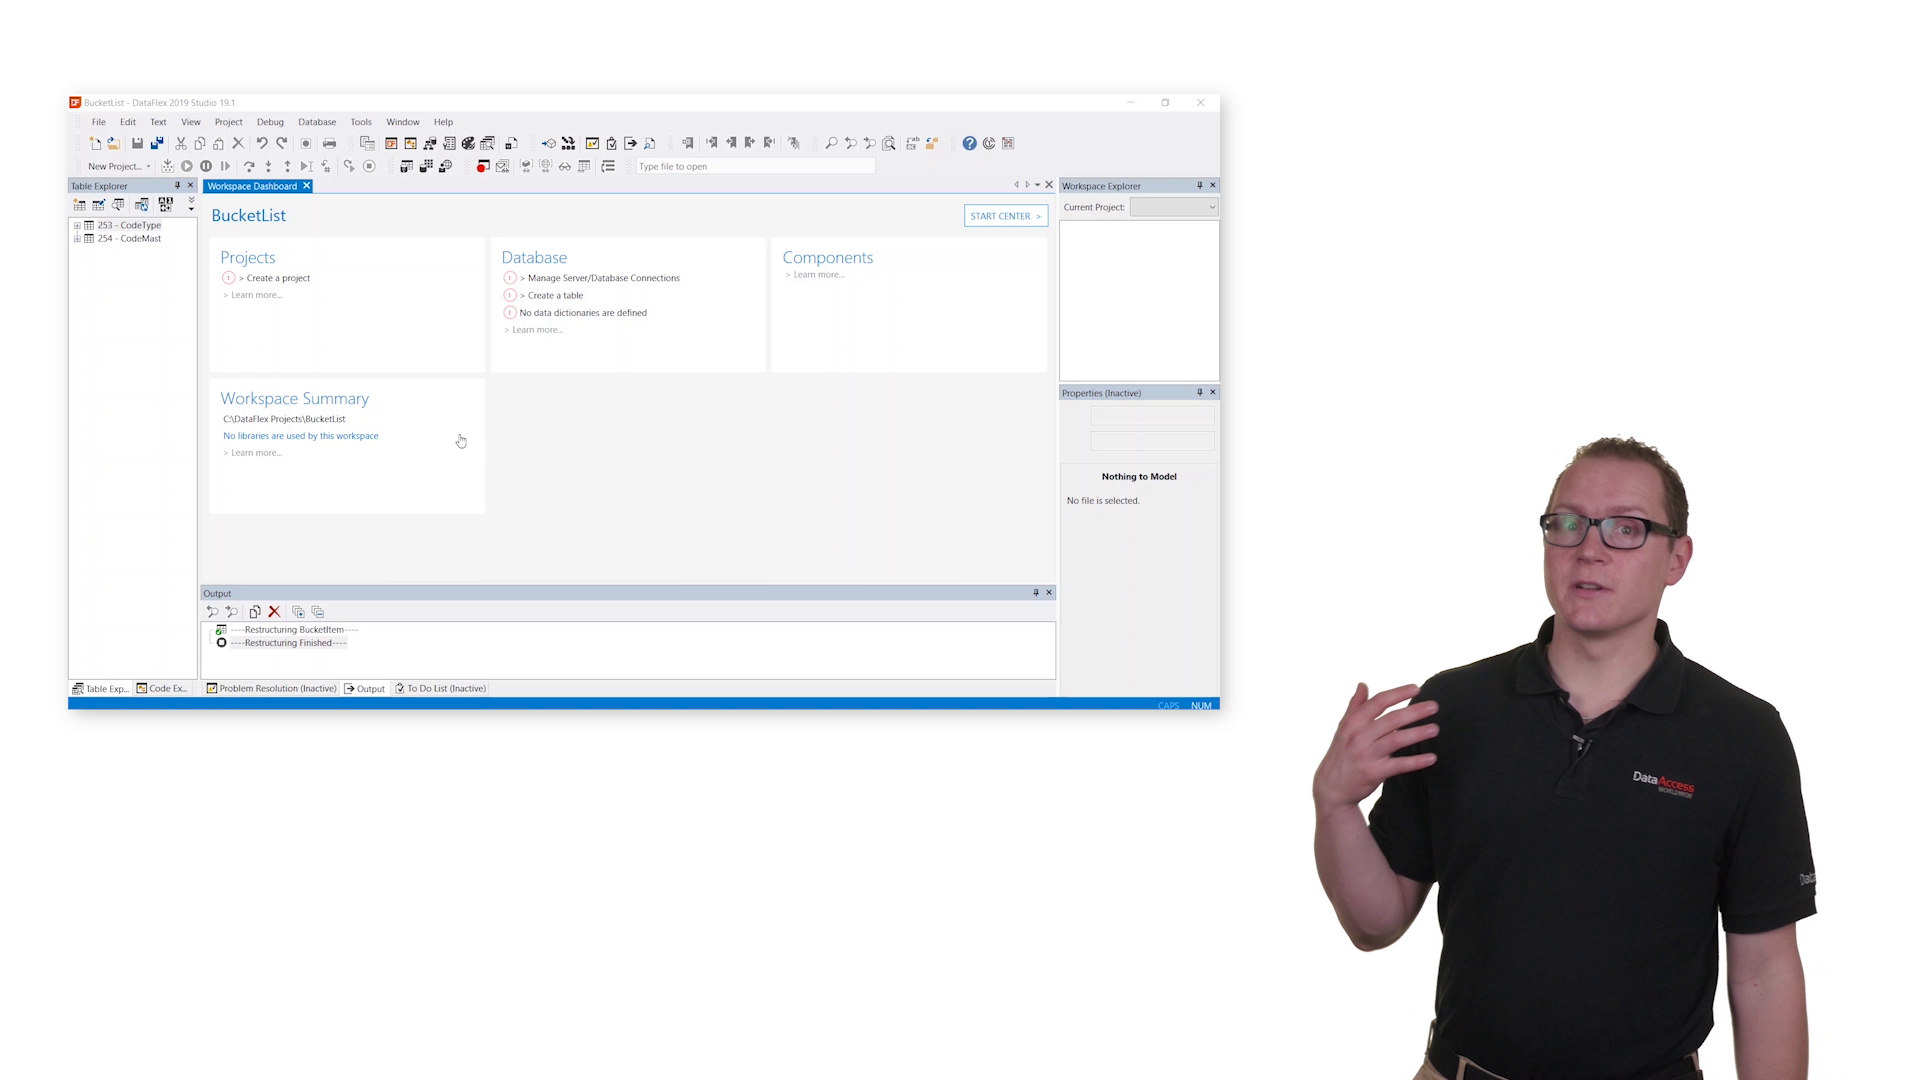Expand the 253 - CodeType table node
Screen dimensions: 1920x1080
tap(77, 226)
